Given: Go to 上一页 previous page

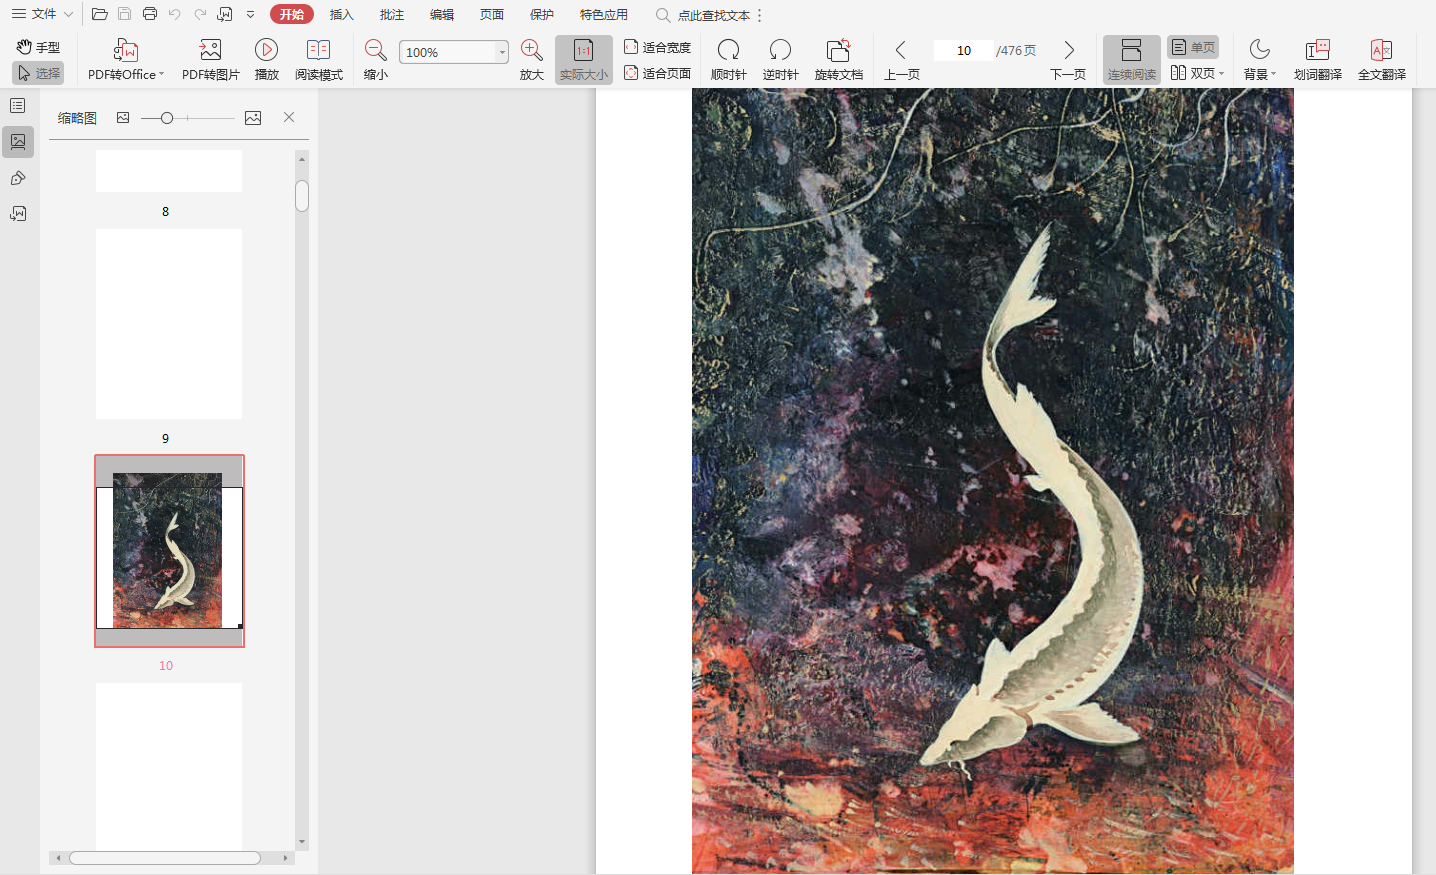Looking at the screenshot, I should point(902,60).
